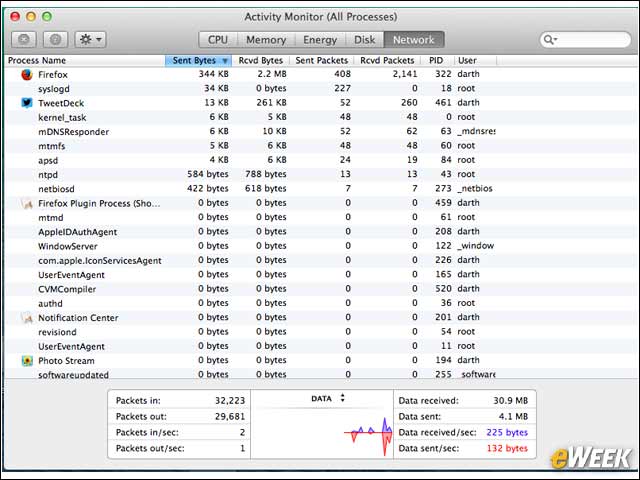The height and width of the screenshot is (480, 640).
Task: Click Data sent/sec 132 bytes
Action: (507, 448)
